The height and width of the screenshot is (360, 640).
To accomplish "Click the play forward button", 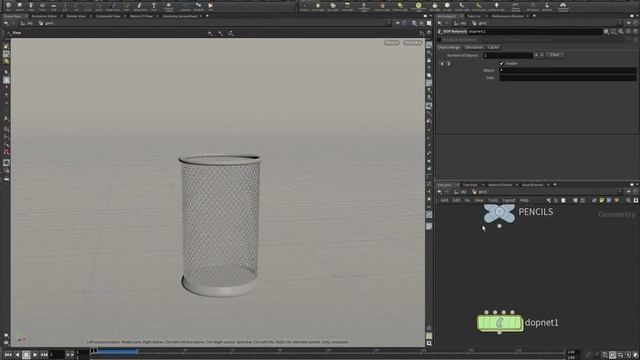I will pos(35,355).
